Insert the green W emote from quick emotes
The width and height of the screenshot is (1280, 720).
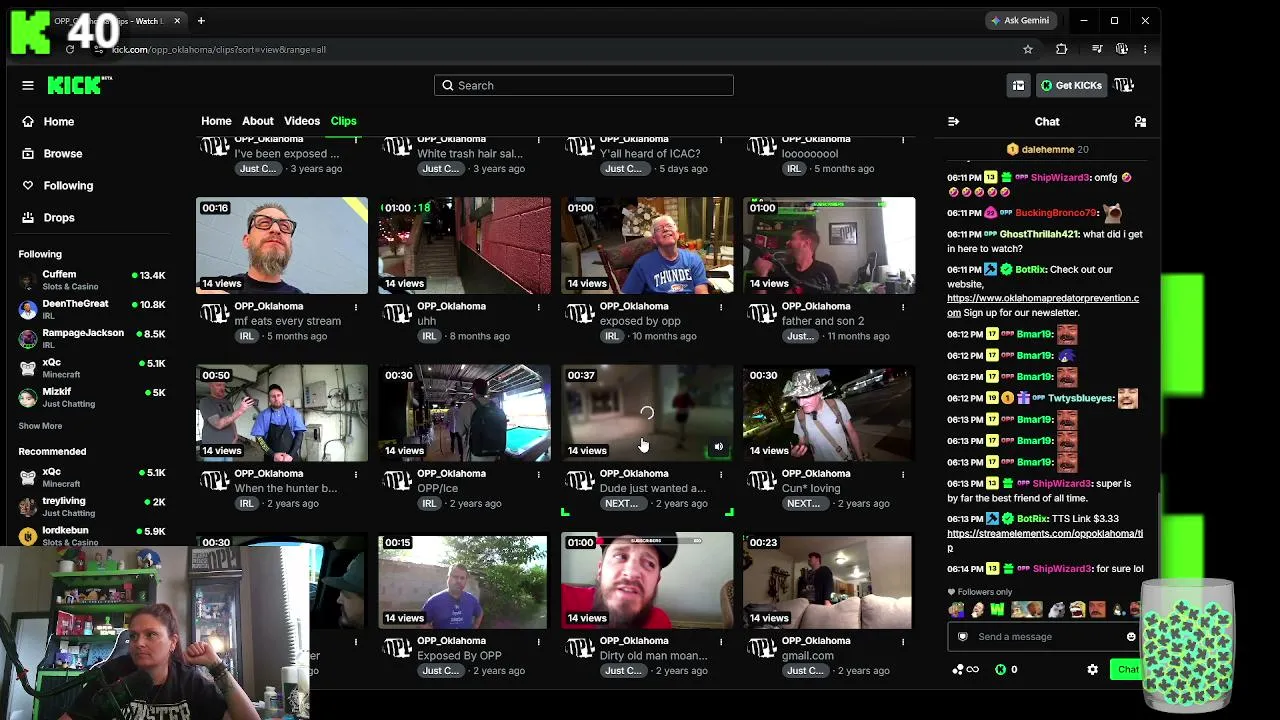(x=997, y=609)
